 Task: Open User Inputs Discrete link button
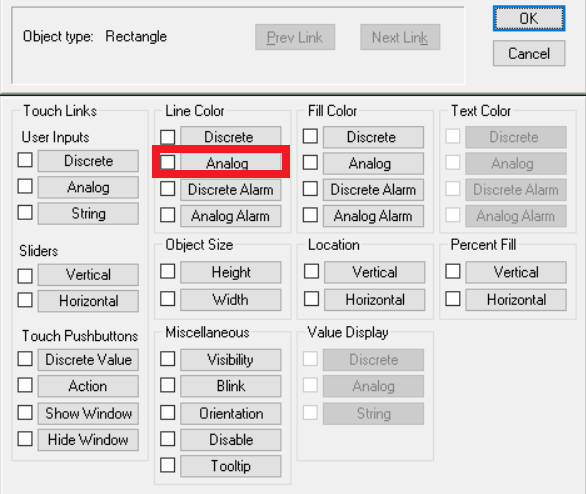click(x=88, y=161)
